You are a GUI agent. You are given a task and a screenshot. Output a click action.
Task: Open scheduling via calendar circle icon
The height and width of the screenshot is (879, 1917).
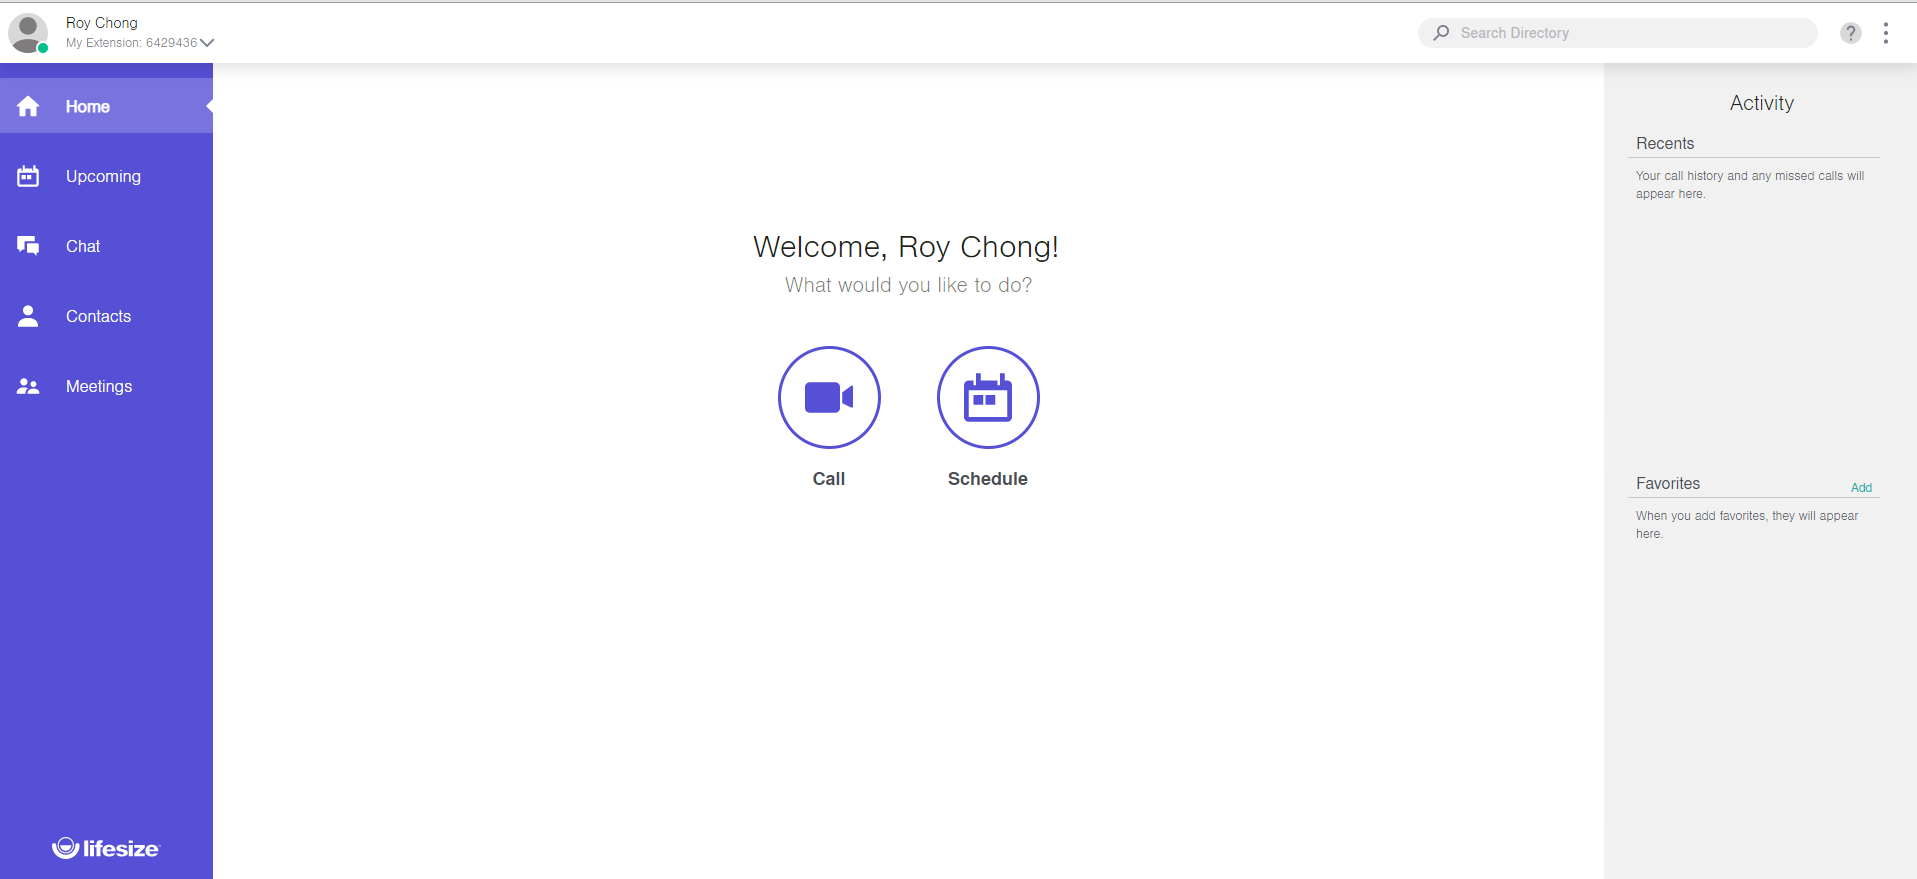point(988,397)
